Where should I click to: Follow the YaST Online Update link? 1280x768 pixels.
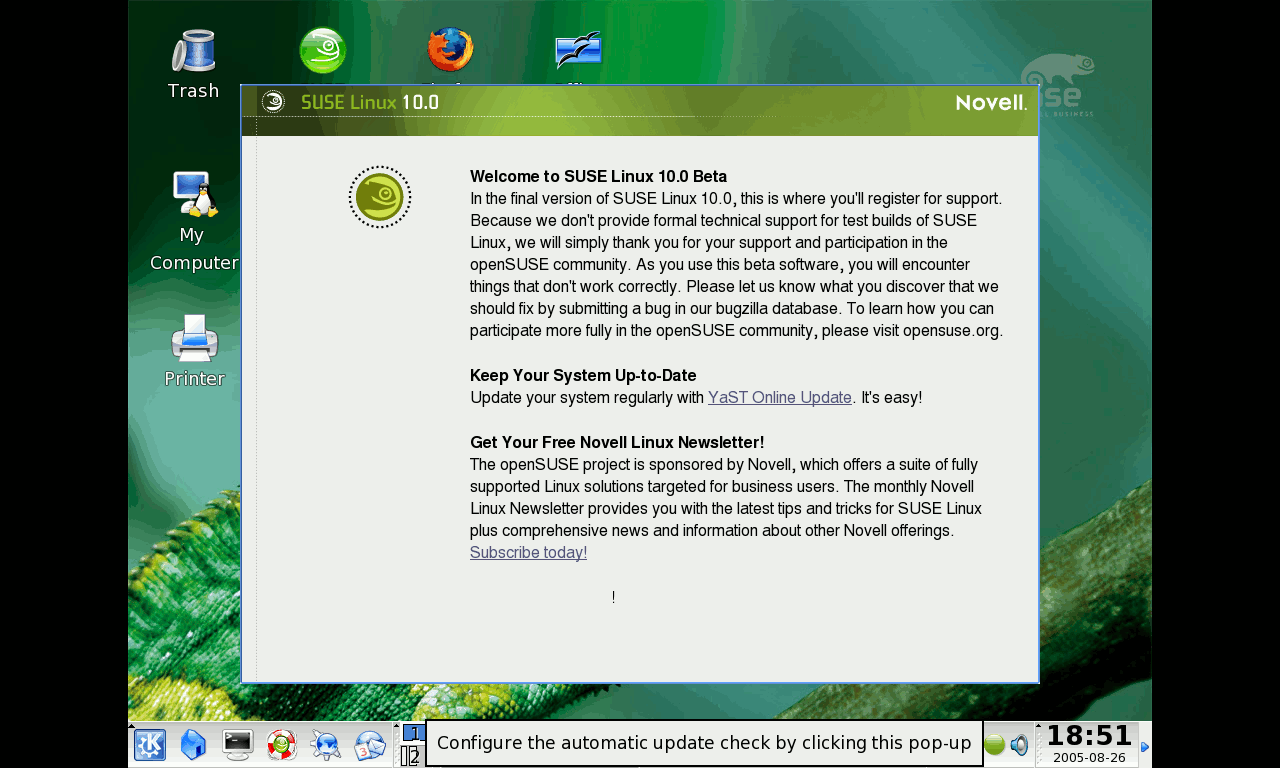pyautogui.click(x=780, y=398)
